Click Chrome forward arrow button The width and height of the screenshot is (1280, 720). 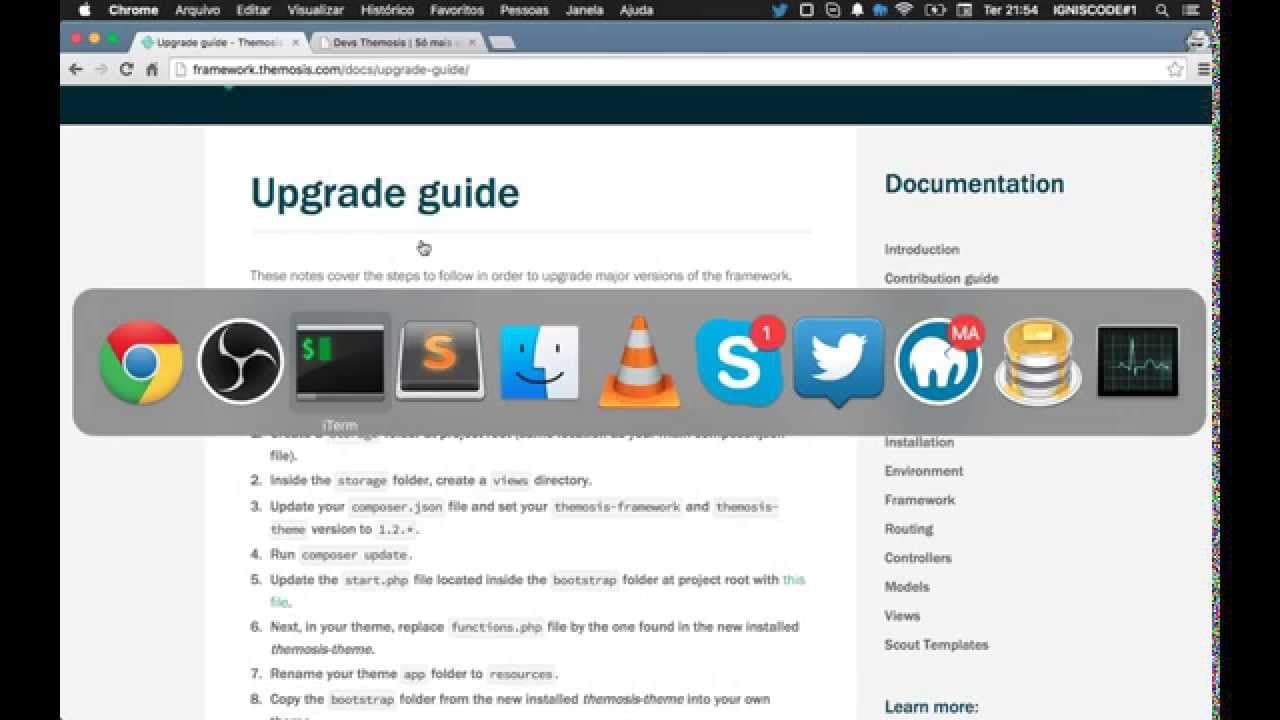coord(101,69)
